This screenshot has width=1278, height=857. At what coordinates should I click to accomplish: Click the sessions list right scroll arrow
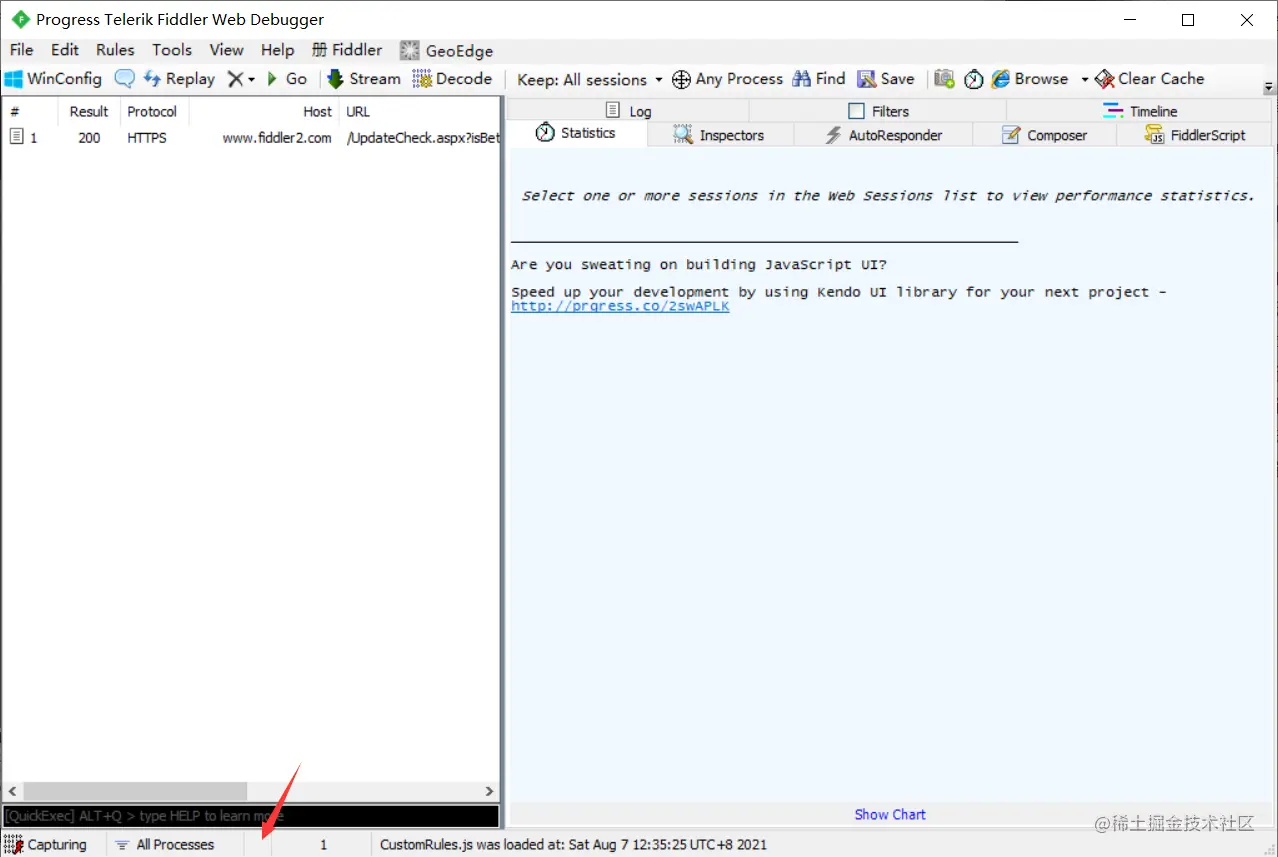click(x=489, y=791)
